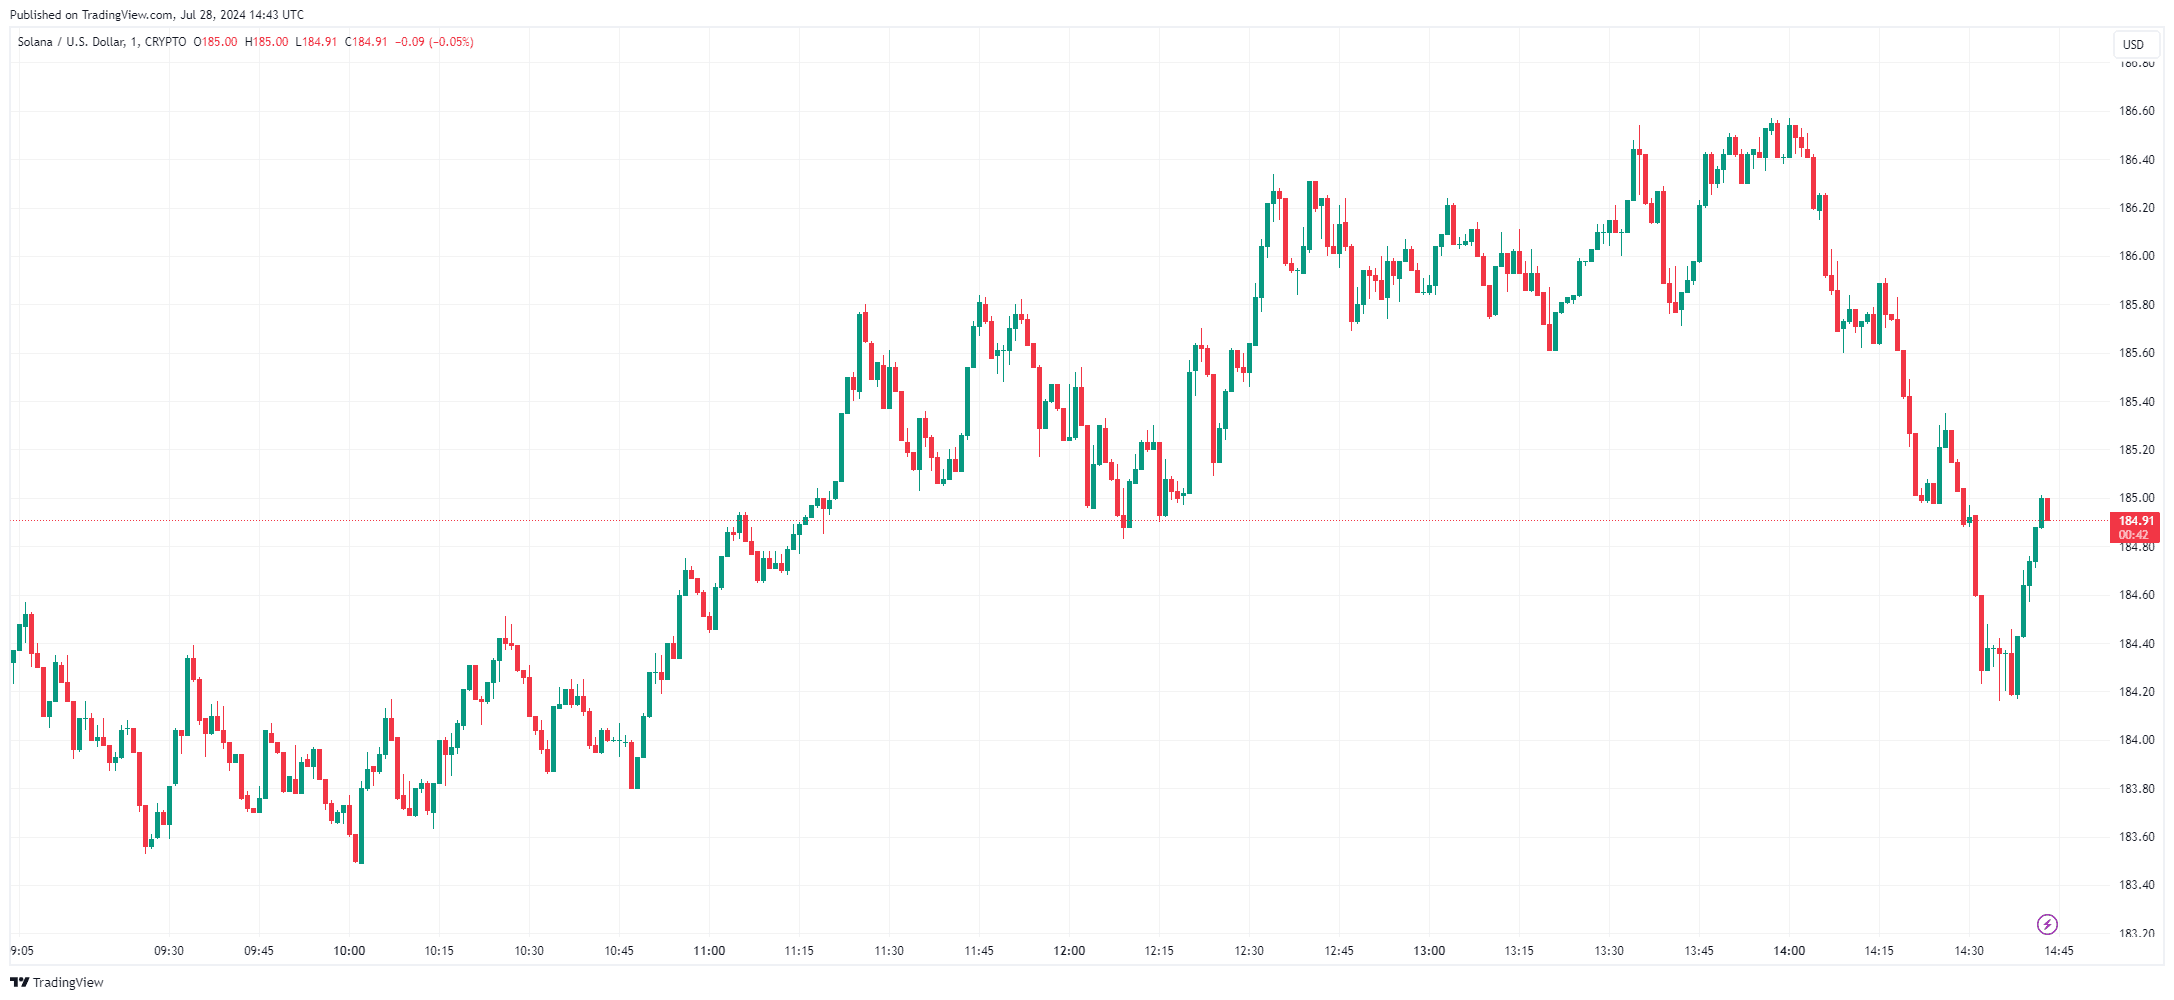The height and width of the screenshot is (1000, 2174).
Task: Click the red 184.91 price label
Action: 2136,527
